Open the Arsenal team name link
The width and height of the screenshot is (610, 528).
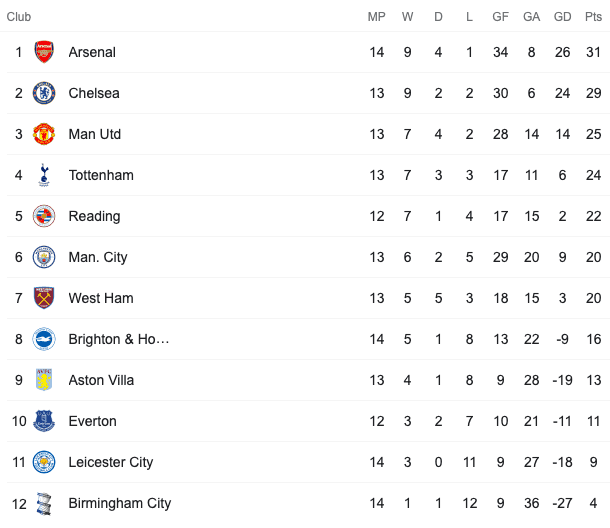click(92, 52)
